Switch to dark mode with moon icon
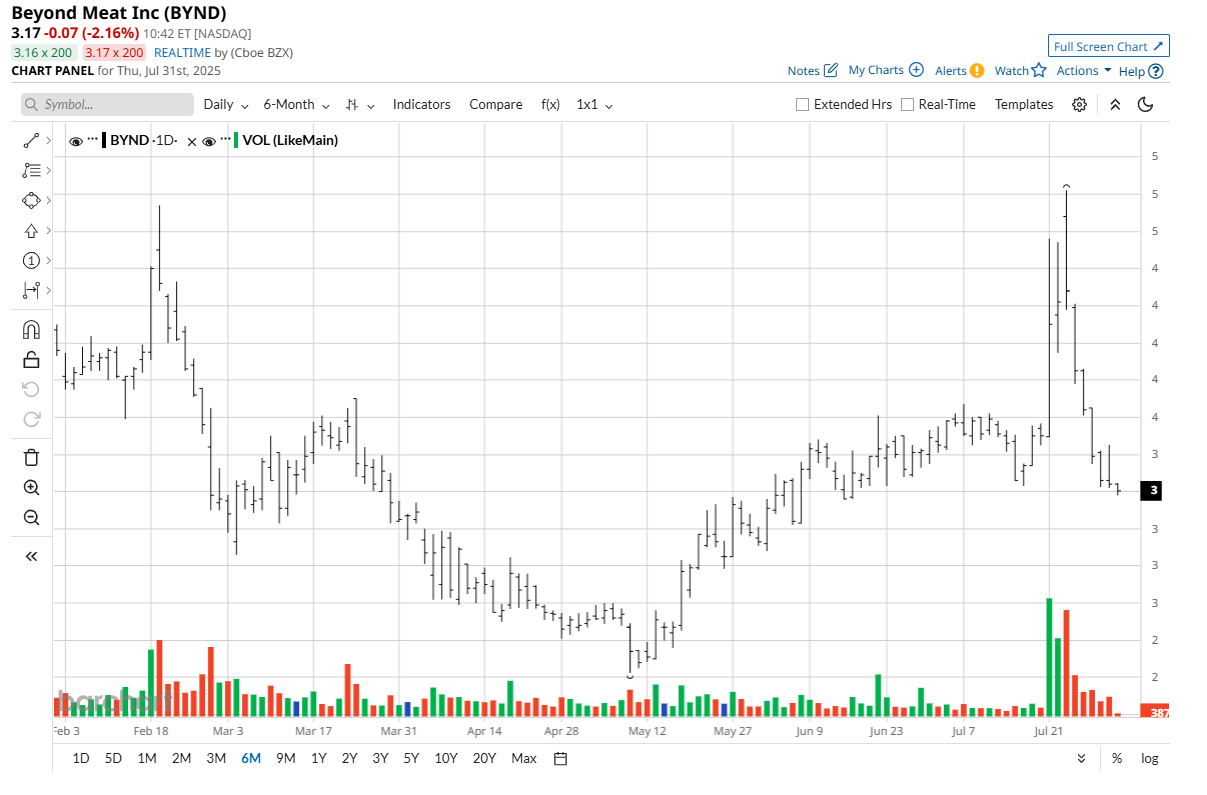This screenshot has height=795, width=1207. (1146, 105)
